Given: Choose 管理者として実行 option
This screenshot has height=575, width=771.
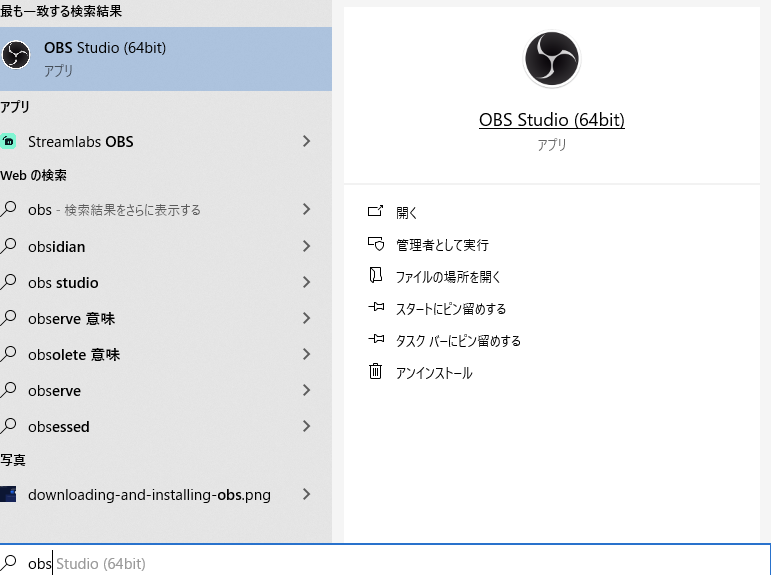Looking at the screenshot, I should point(442,244).
